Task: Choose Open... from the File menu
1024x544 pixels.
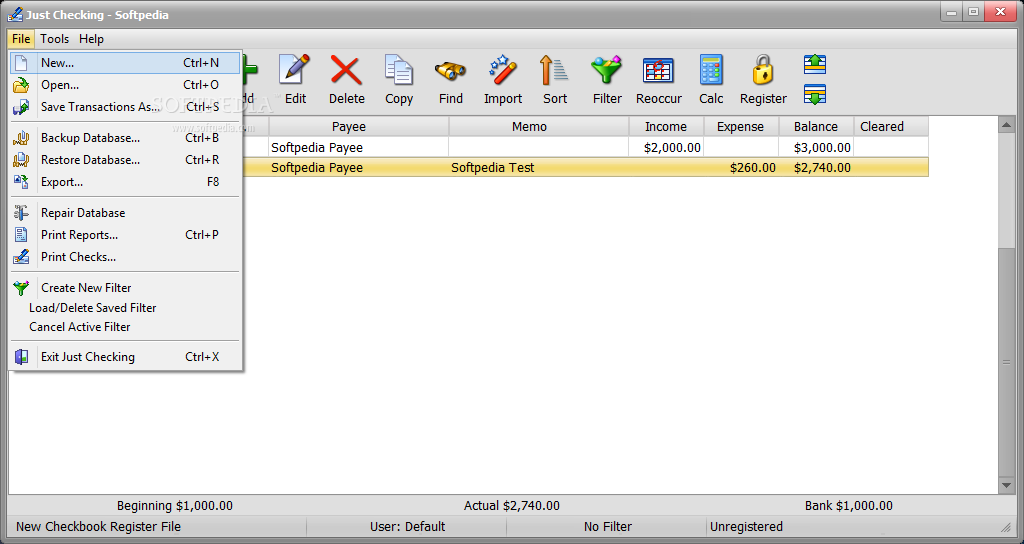Action: click(x=125, y=85)
